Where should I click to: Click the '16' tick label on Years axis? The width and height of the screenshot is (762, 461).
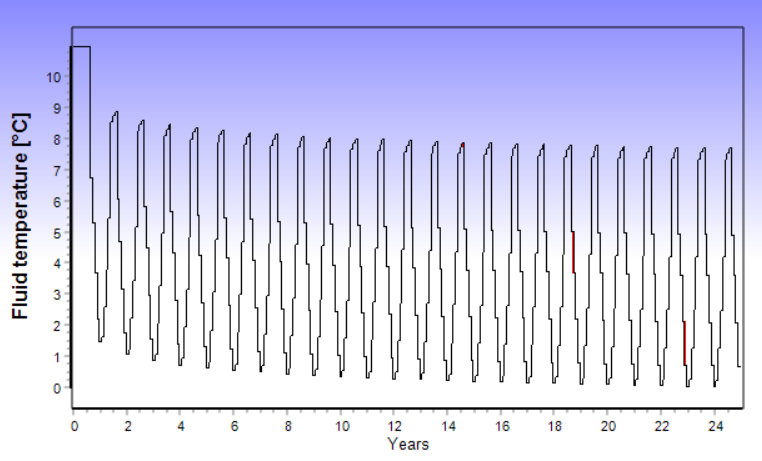[502, 426]
